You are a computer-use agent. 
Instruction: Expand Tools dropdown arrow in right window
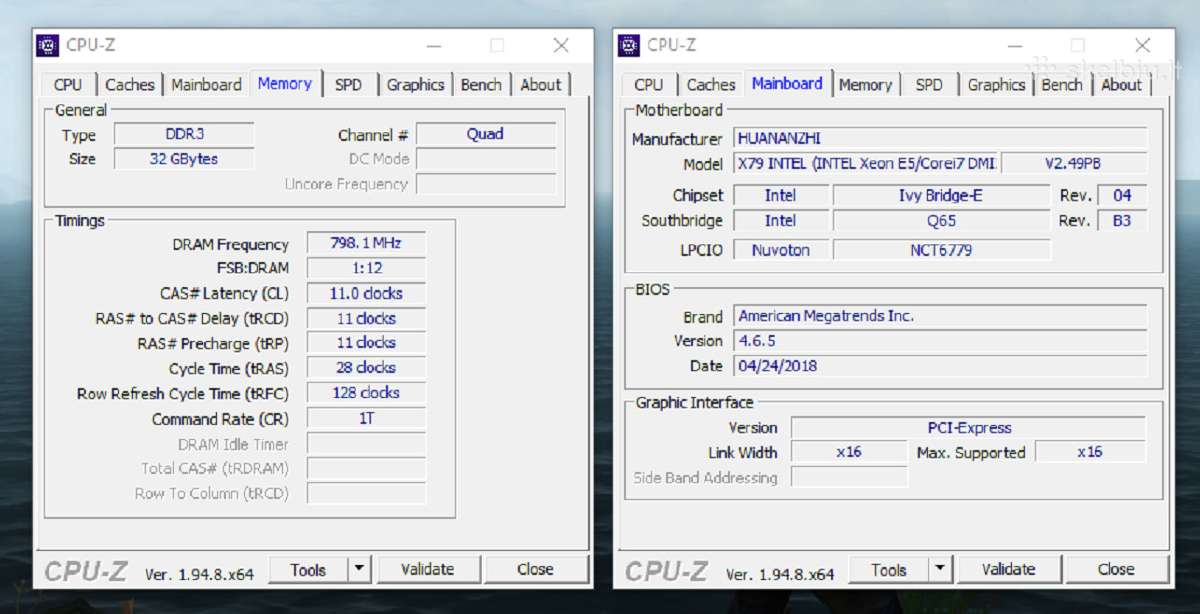pos(940,570)
